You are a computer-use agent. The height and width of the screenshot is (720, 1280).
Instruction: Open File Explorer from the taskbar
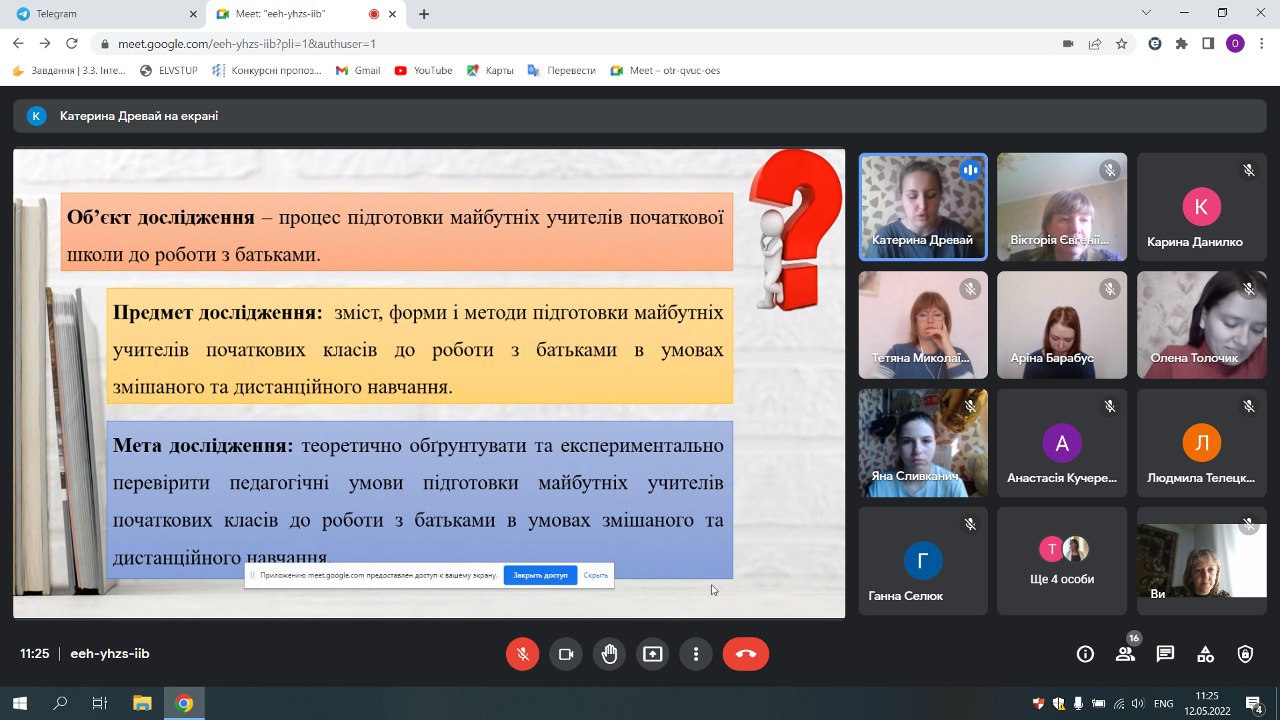click(142, 703)
